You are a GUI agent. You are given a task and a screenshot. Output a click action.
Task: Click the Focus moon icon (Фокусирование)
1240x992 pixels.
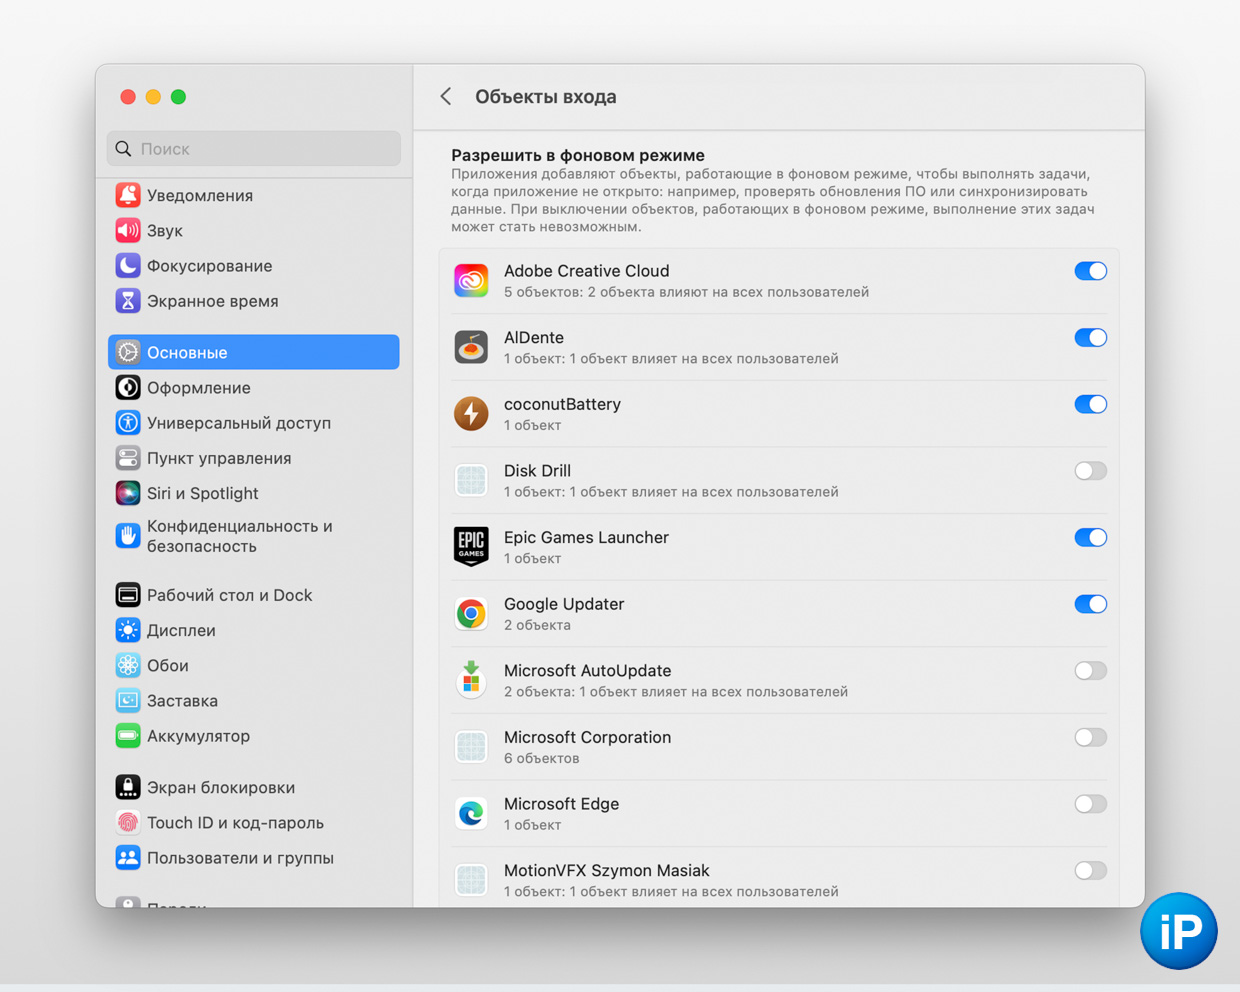128,265
